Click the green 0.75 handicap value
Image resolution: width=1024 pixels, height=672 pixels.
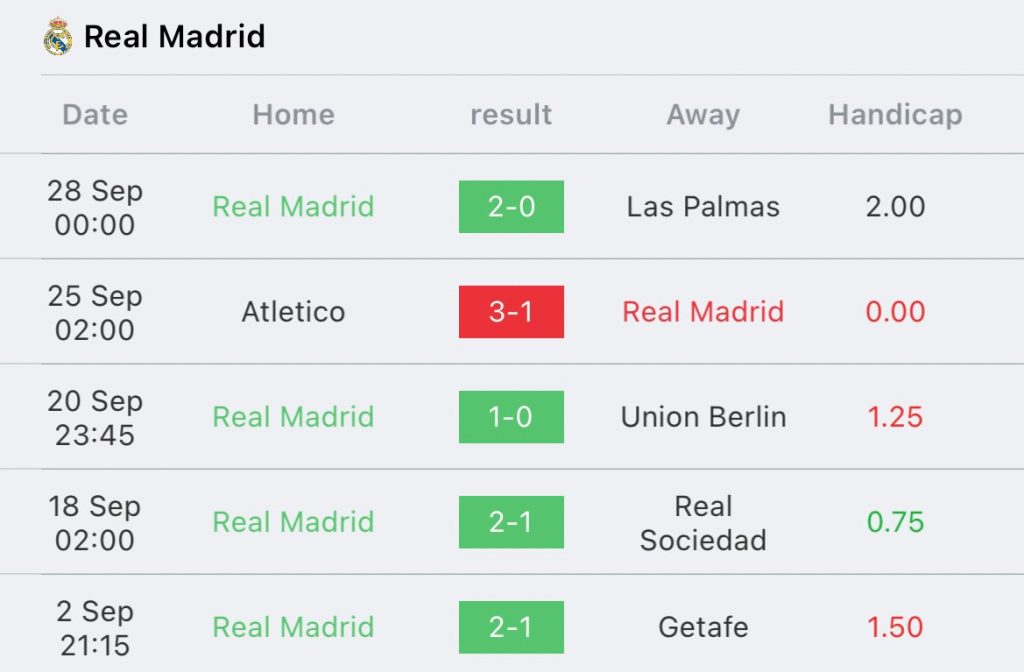(x=895, y=522)
